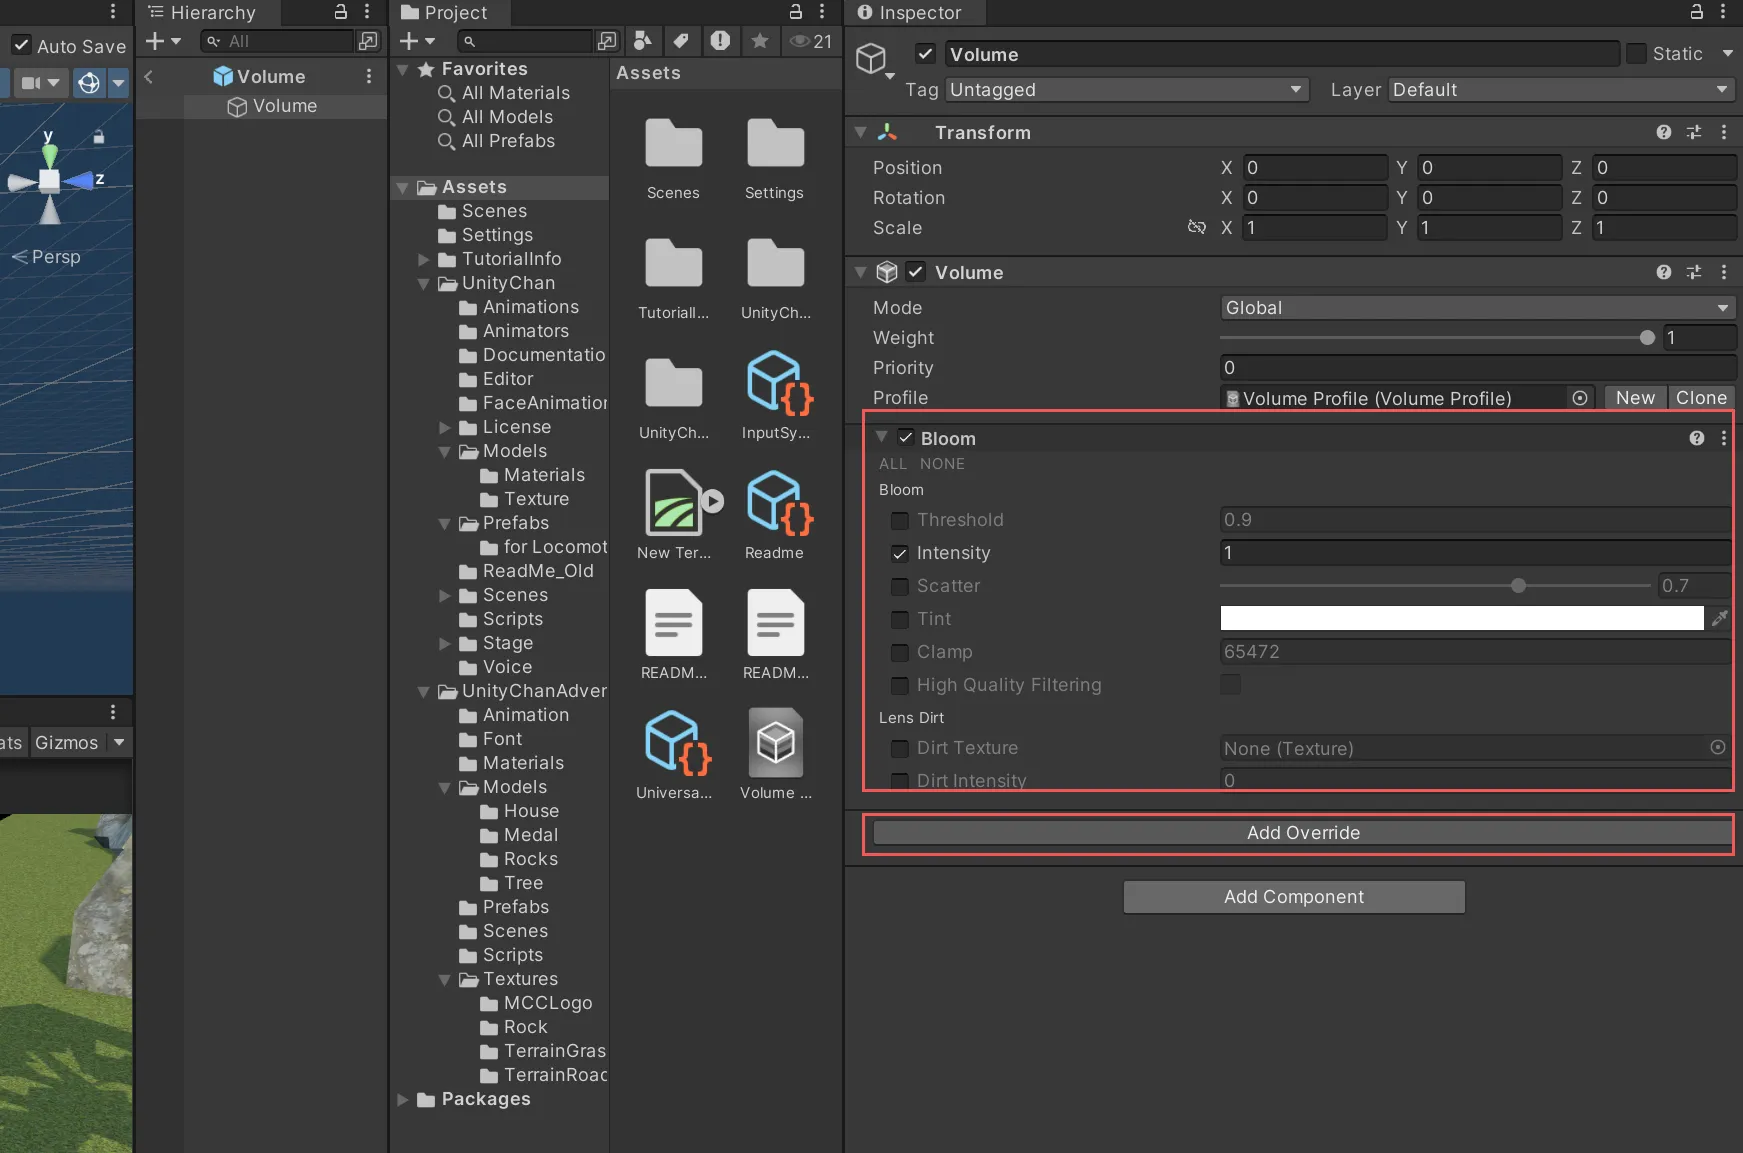
Task: Toggle the Inspector lock icon
Action: [1696, 12]
